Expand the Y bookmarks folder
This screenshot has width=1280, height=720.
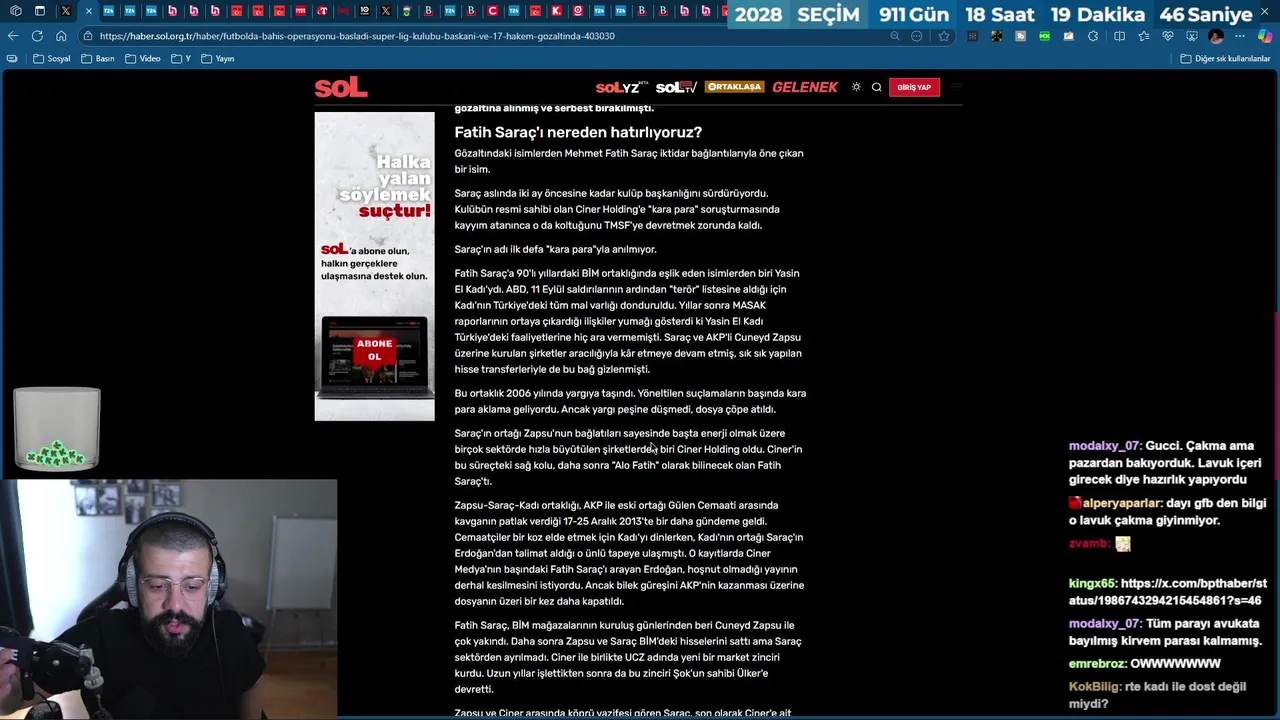[181, 58]
